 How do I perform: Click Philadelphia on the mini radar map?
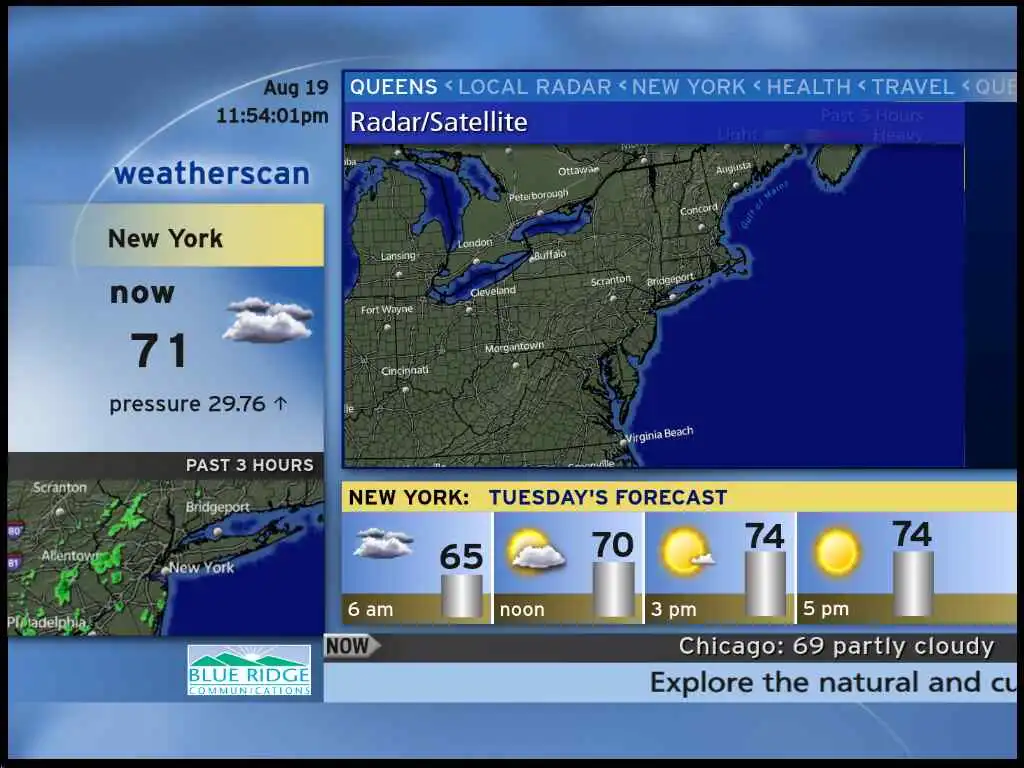point(46,622)
